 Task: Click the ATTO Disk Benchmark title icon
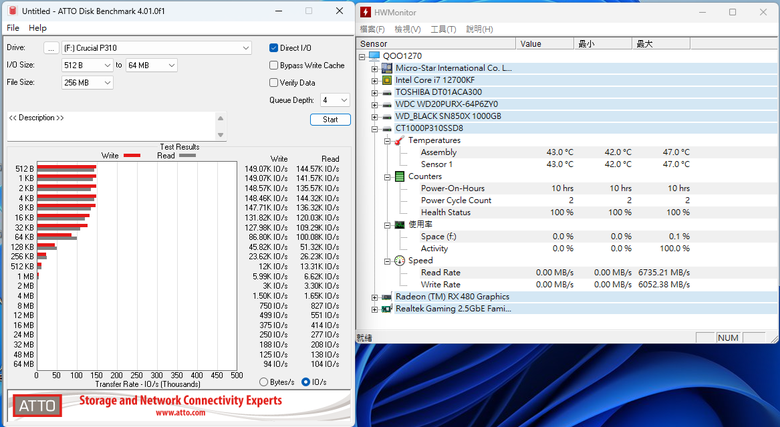(12, 10)
